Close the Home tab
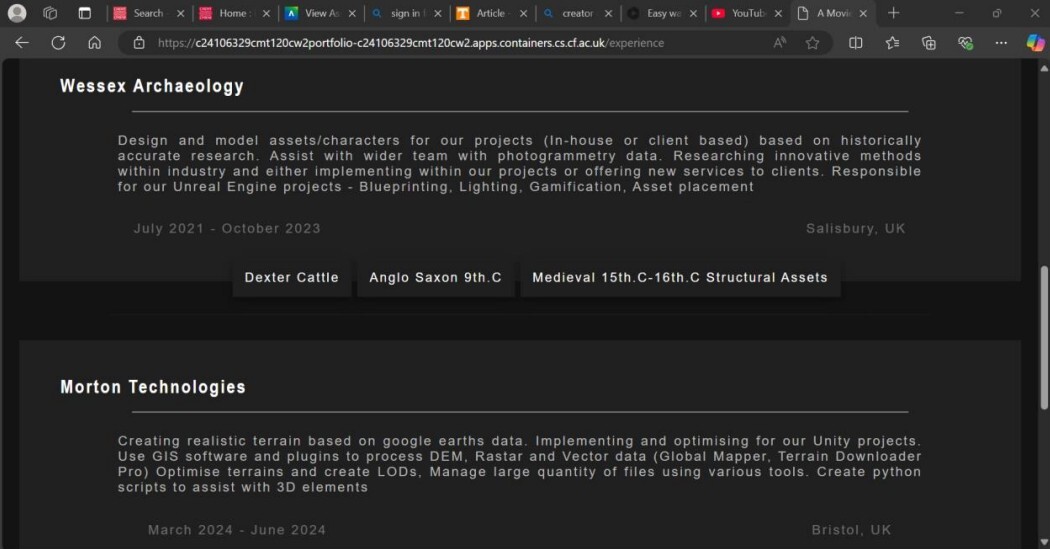This screenshot has width=1050, height=549. click(266, 13)
